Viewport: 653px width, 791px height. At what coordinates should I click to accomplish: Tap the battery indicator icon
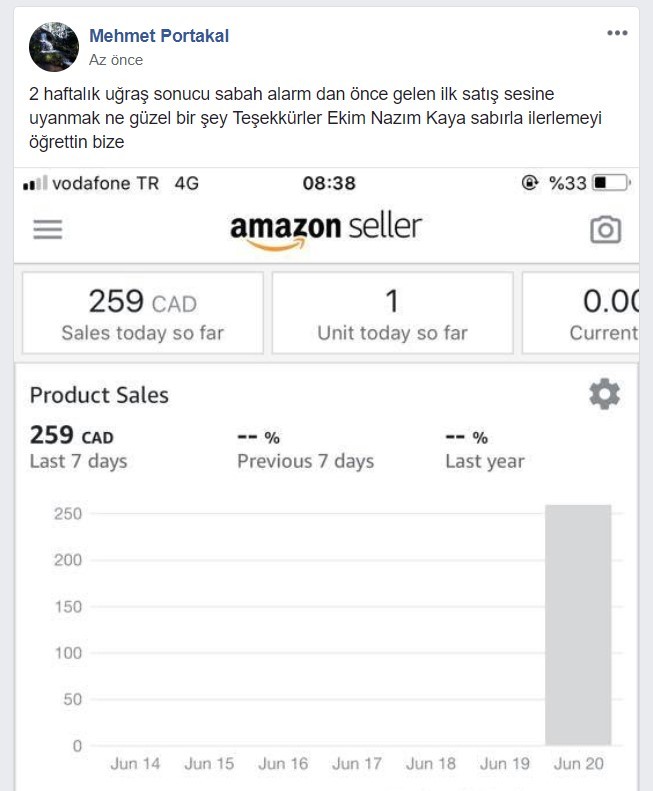612,183
